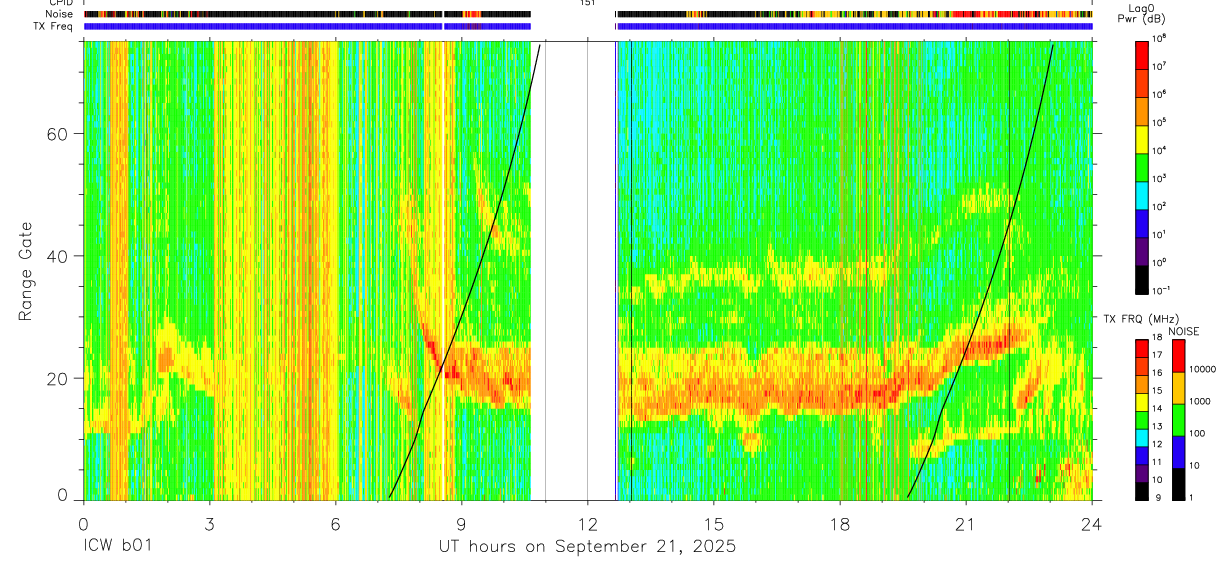Click the x-axis tick label '3'
The width and height of the screenshot is (1228, 567).
coord(209,523)
